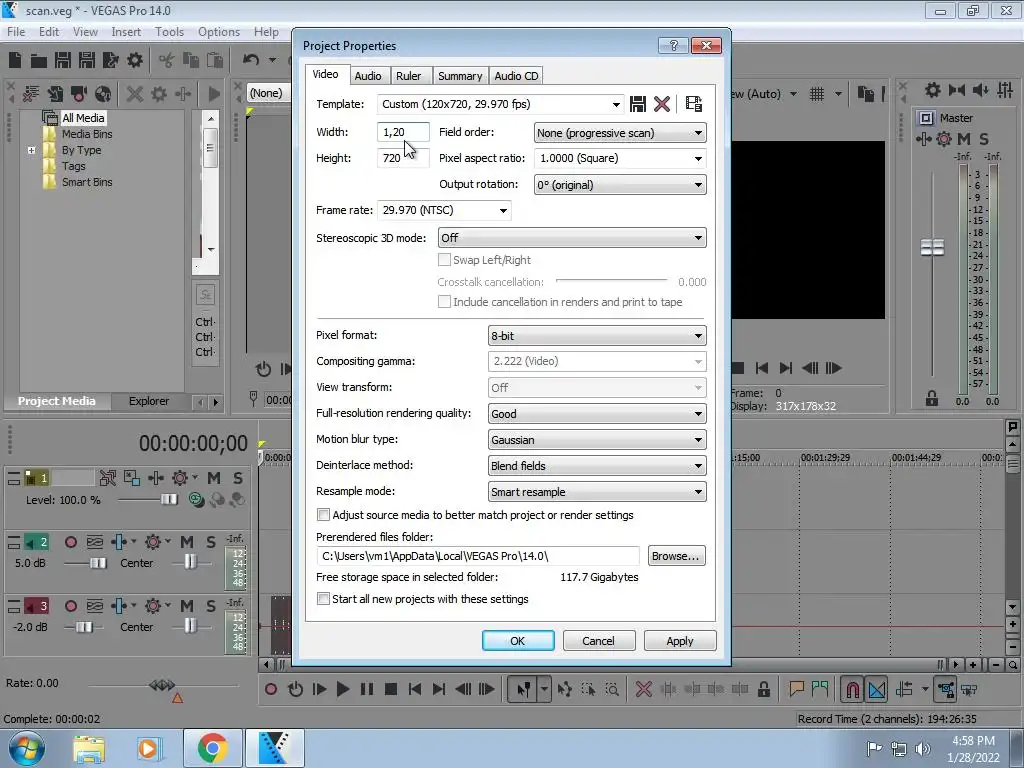Click the Match Media Video Settings icon
Screen dimensions: 1024x768
click(694, 104)
